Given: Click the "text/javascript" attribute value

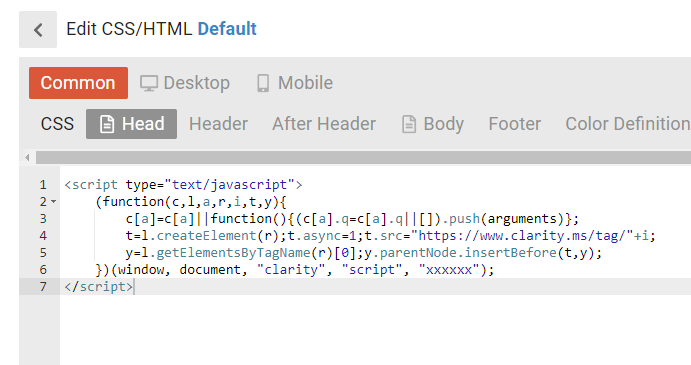Looking at the screenshot, I should (x=229, y=185).
